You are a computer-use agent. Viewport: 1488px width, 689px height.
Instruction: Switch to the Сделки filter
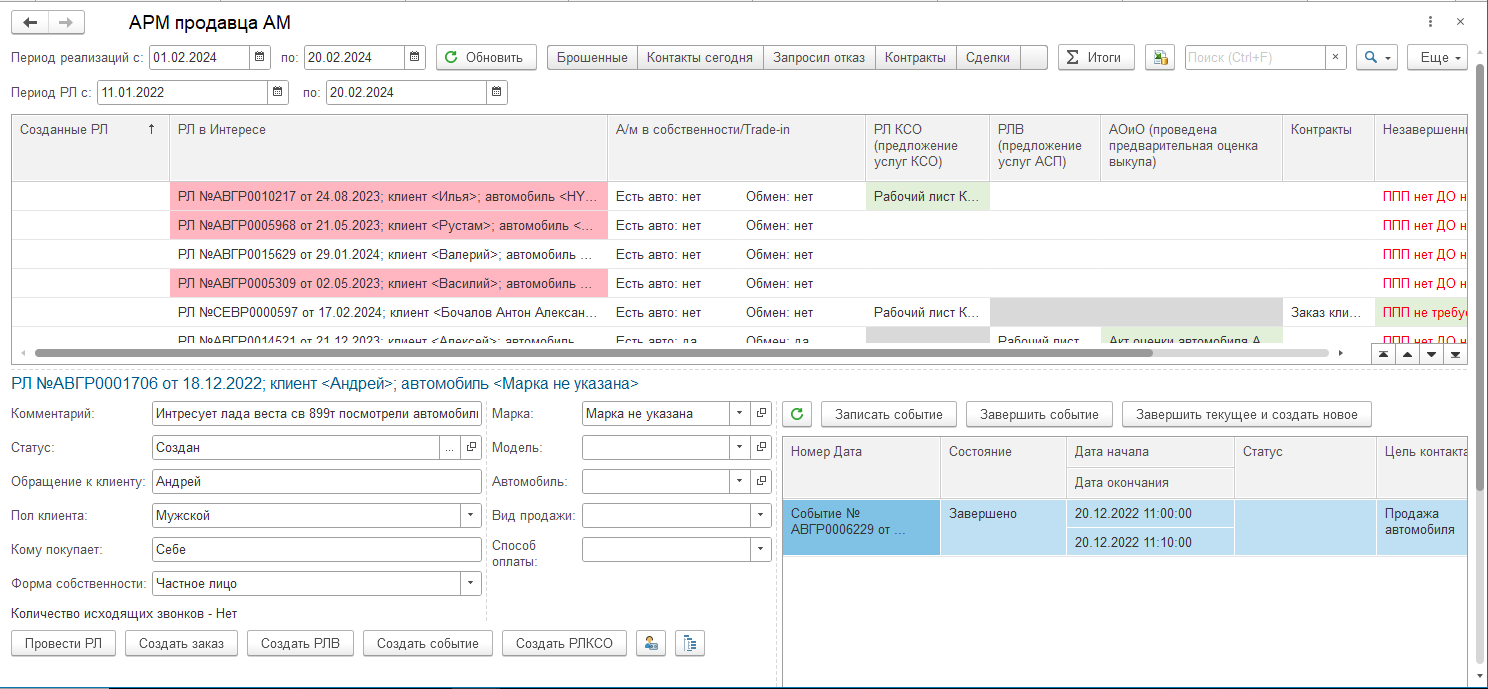[988, 57]
